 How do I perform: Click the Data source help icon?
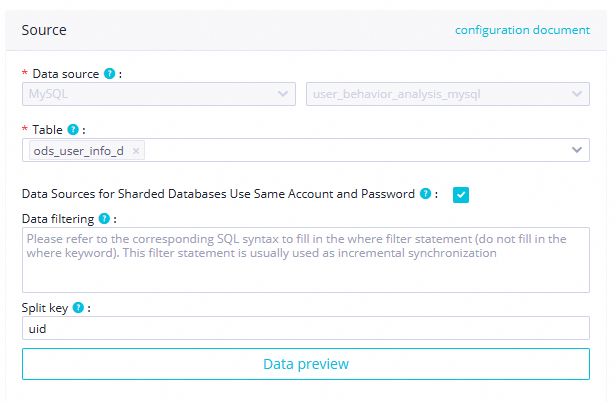(109, 74)
